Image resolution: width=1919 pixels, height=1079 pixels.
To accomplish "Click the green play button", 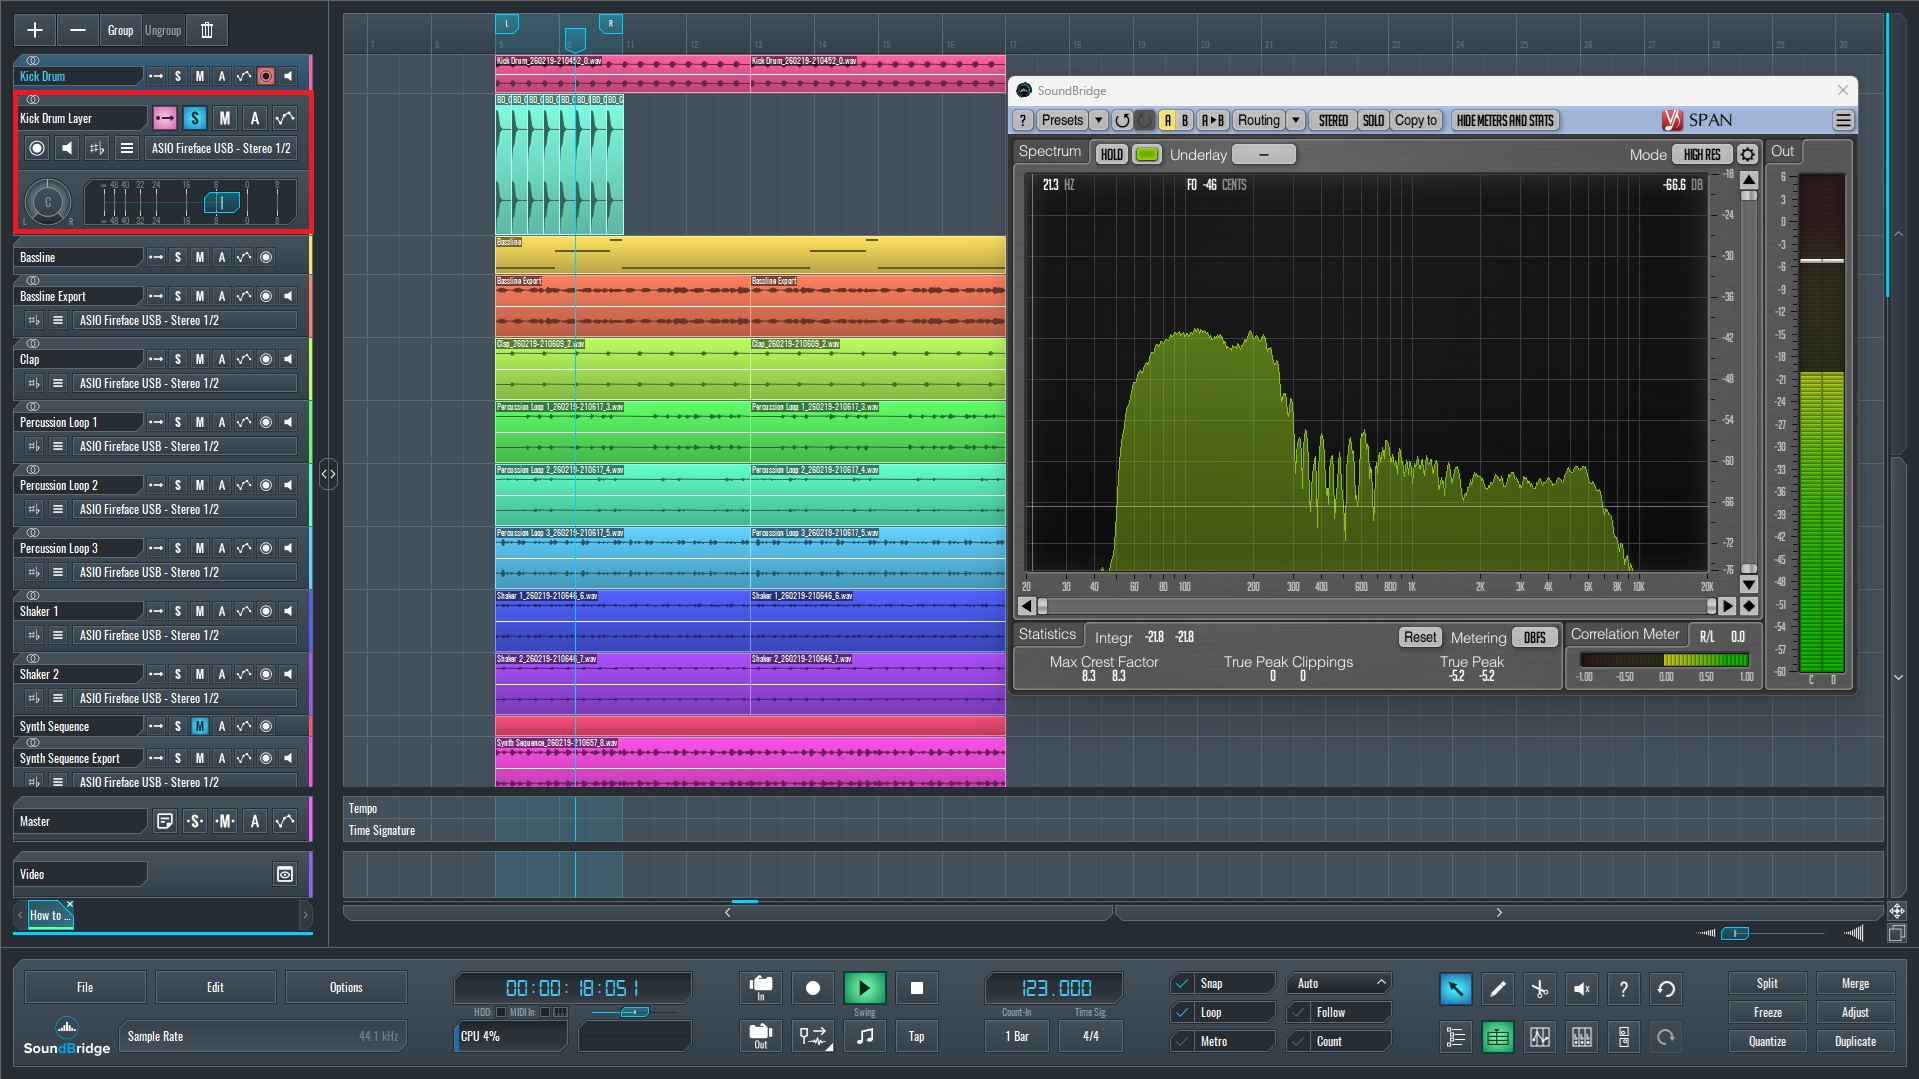I will [x=865, y=988].
